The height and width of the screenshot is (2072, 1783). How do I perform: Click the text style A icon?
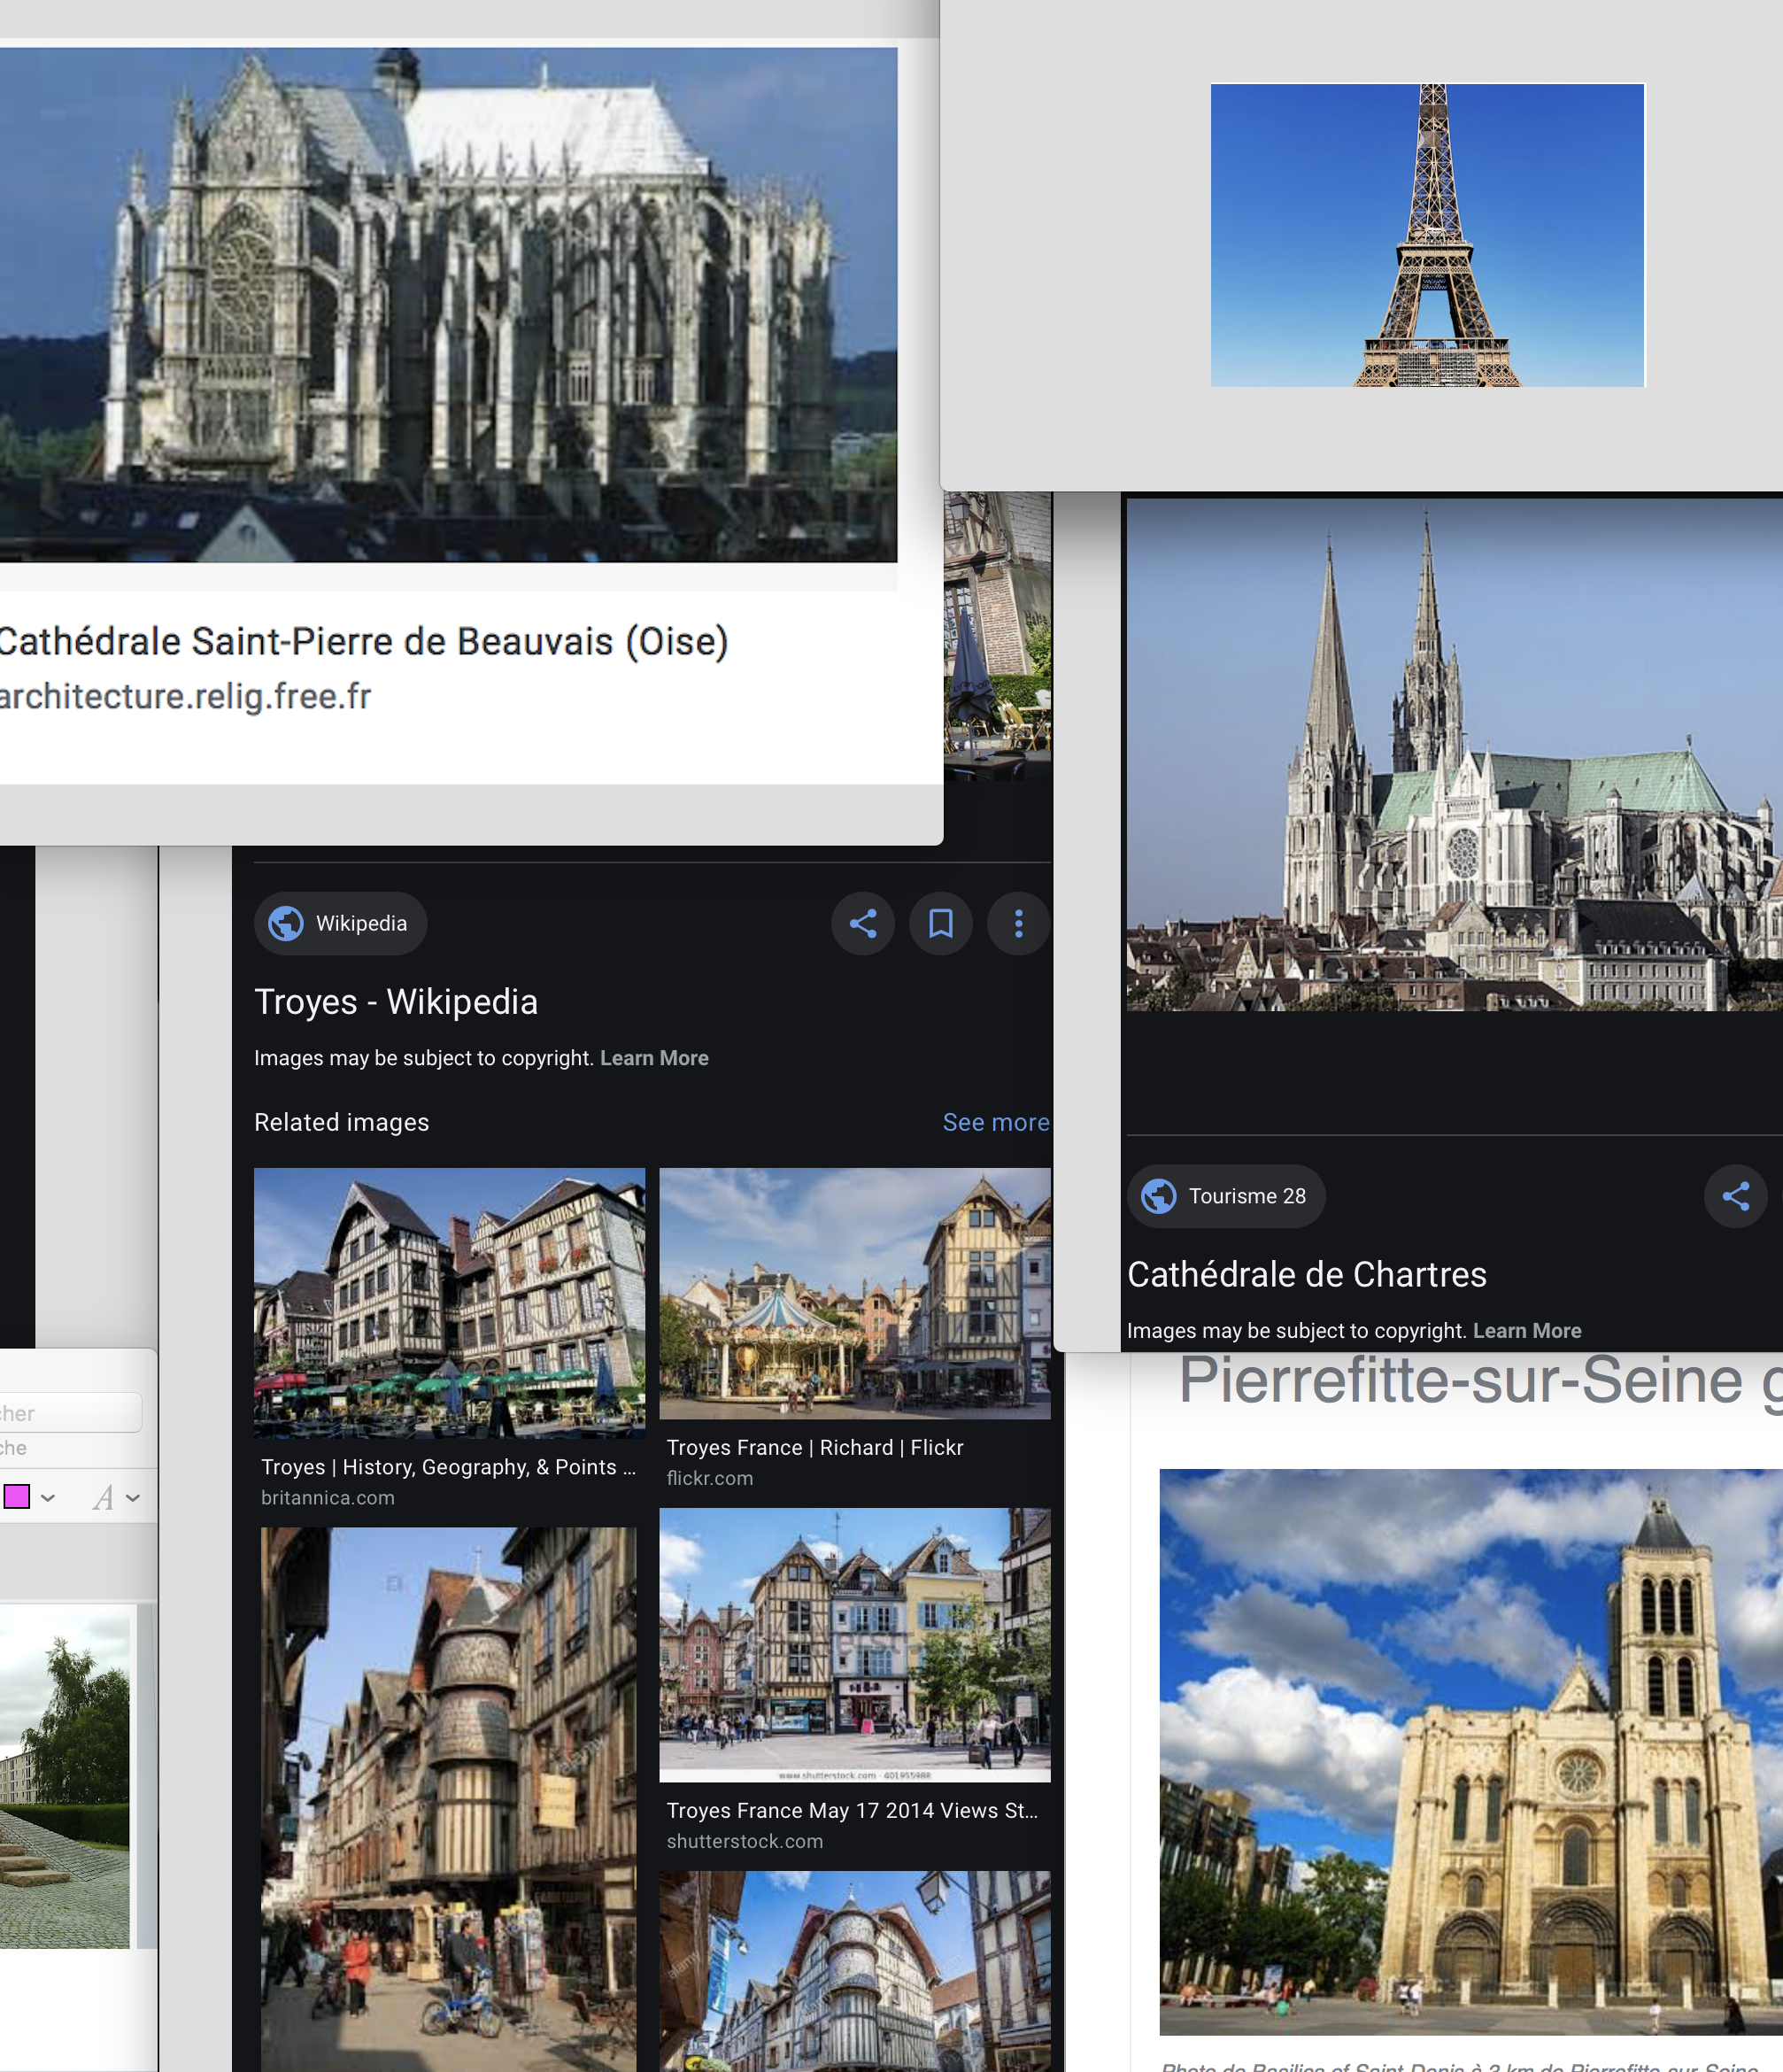tap(102, 1497)
